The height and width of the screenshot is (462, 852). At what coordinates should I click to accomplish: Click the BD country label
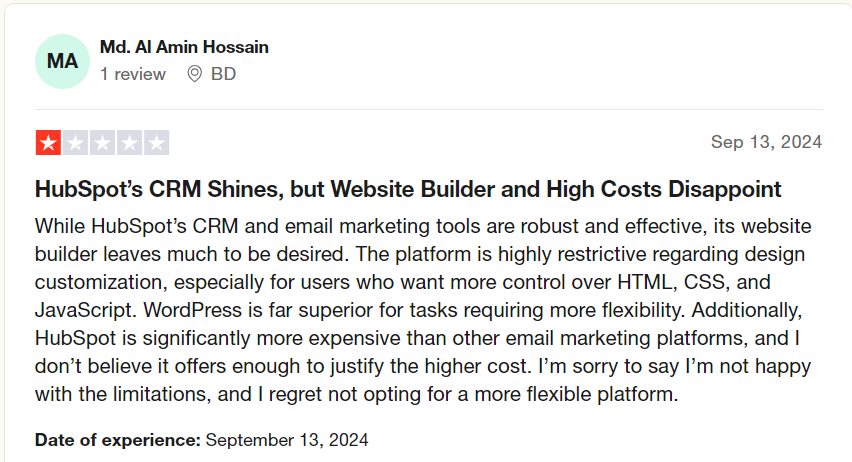pyautogui.click(x=223, y=74)
